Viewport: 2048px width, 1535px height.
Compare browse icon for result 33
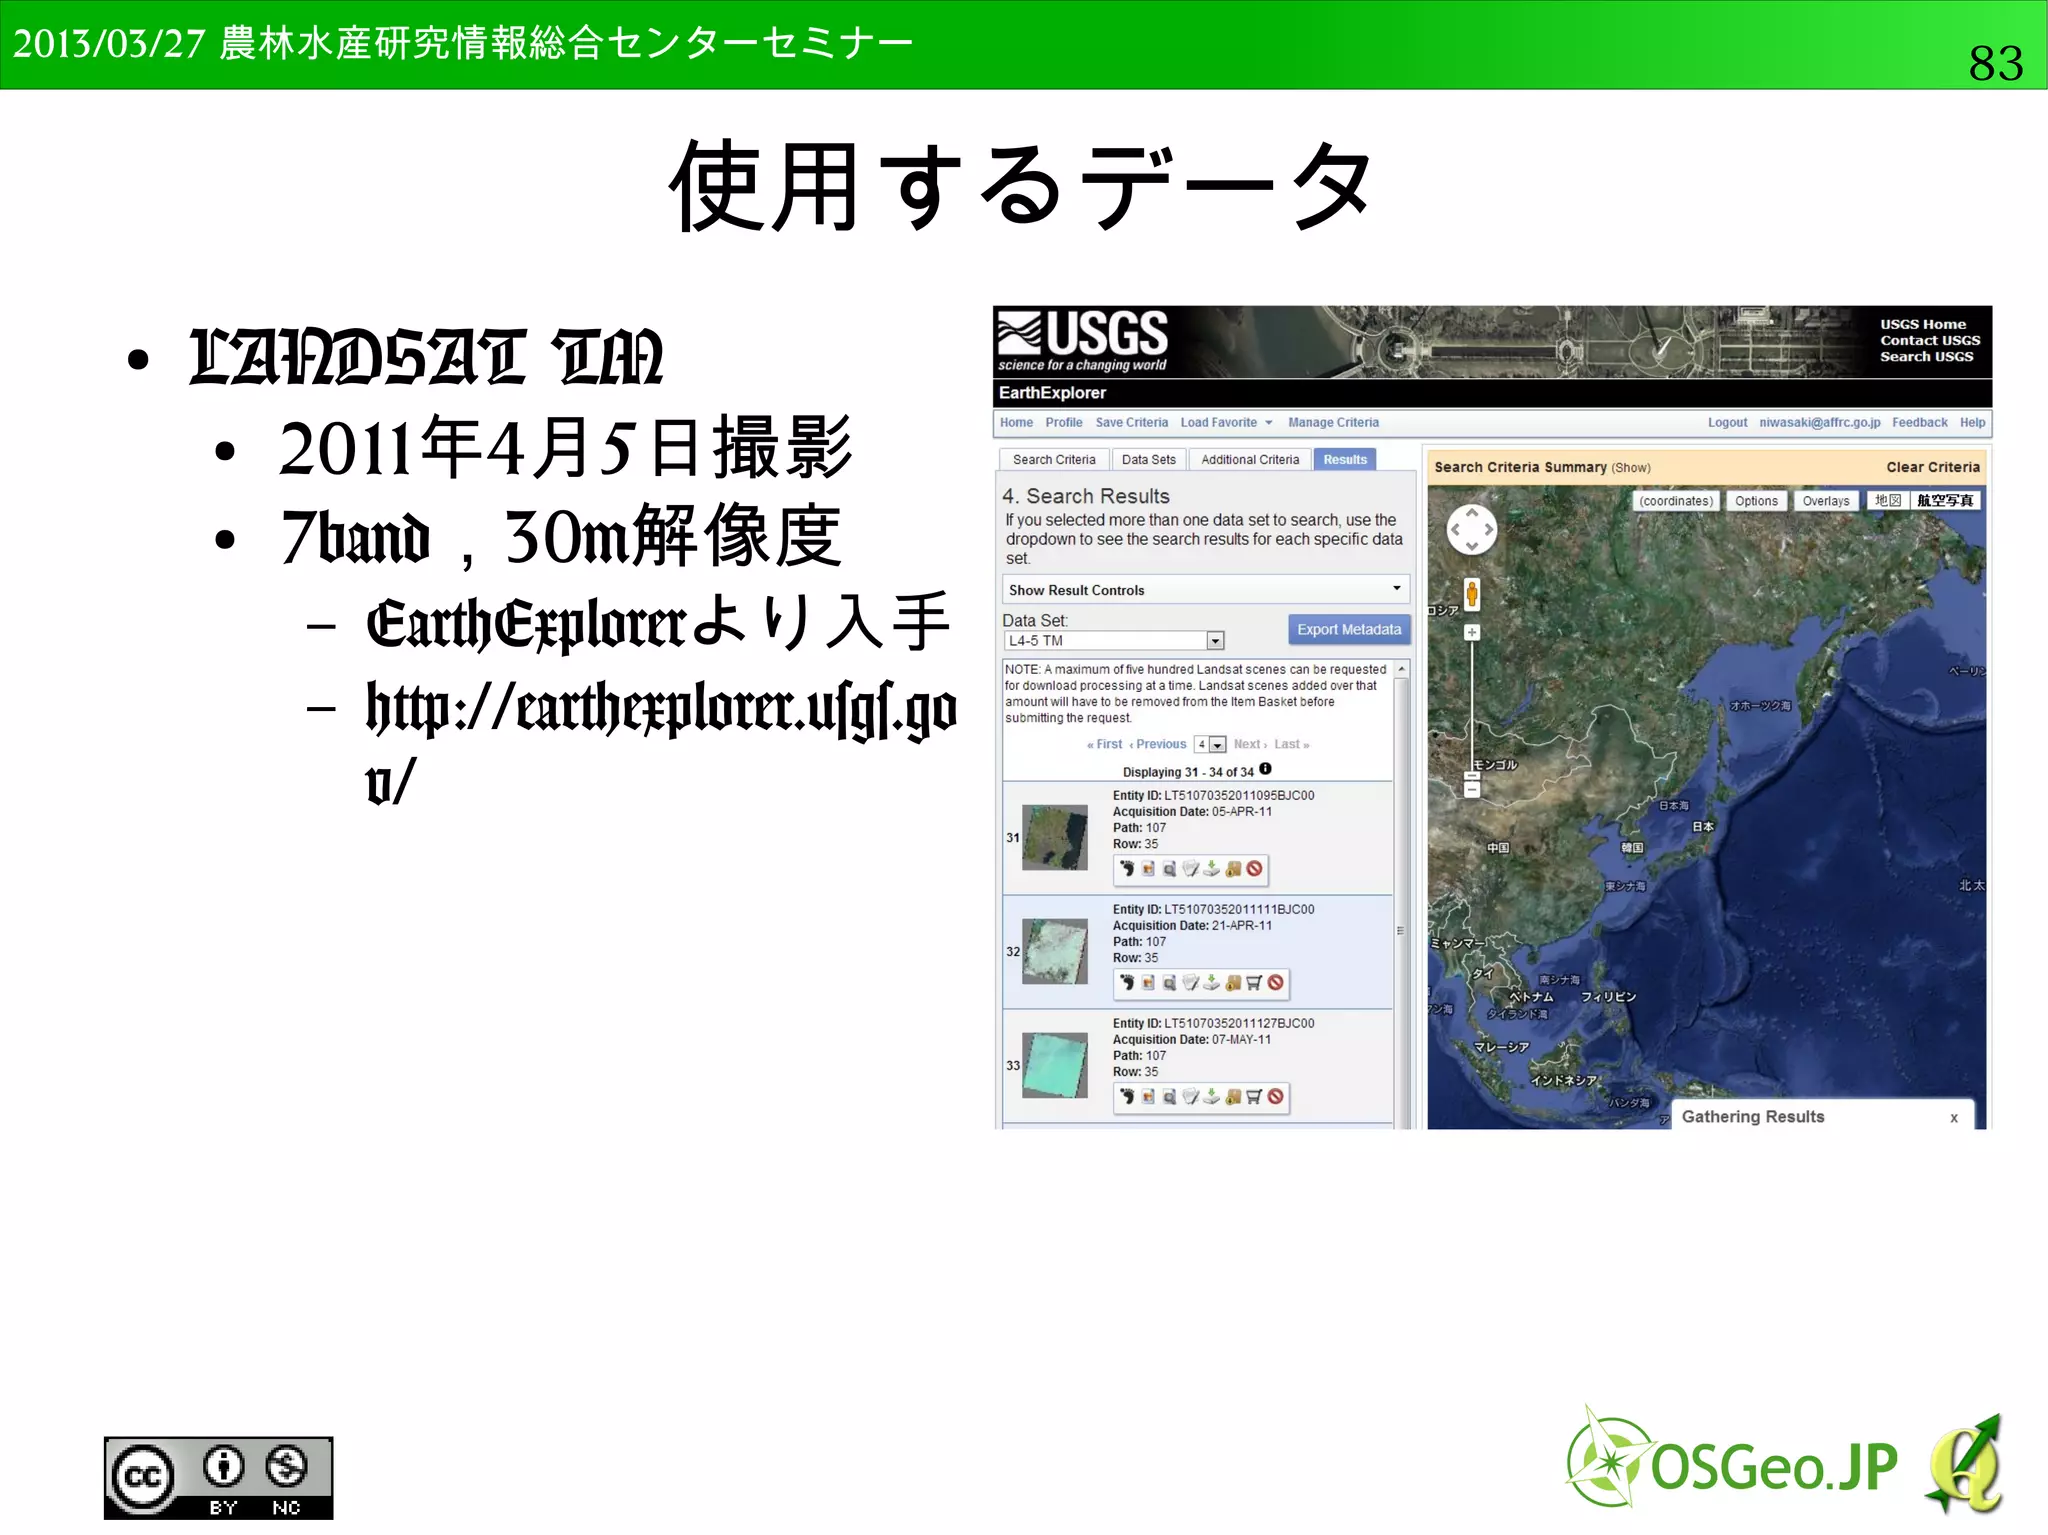pos(1169,1097)
